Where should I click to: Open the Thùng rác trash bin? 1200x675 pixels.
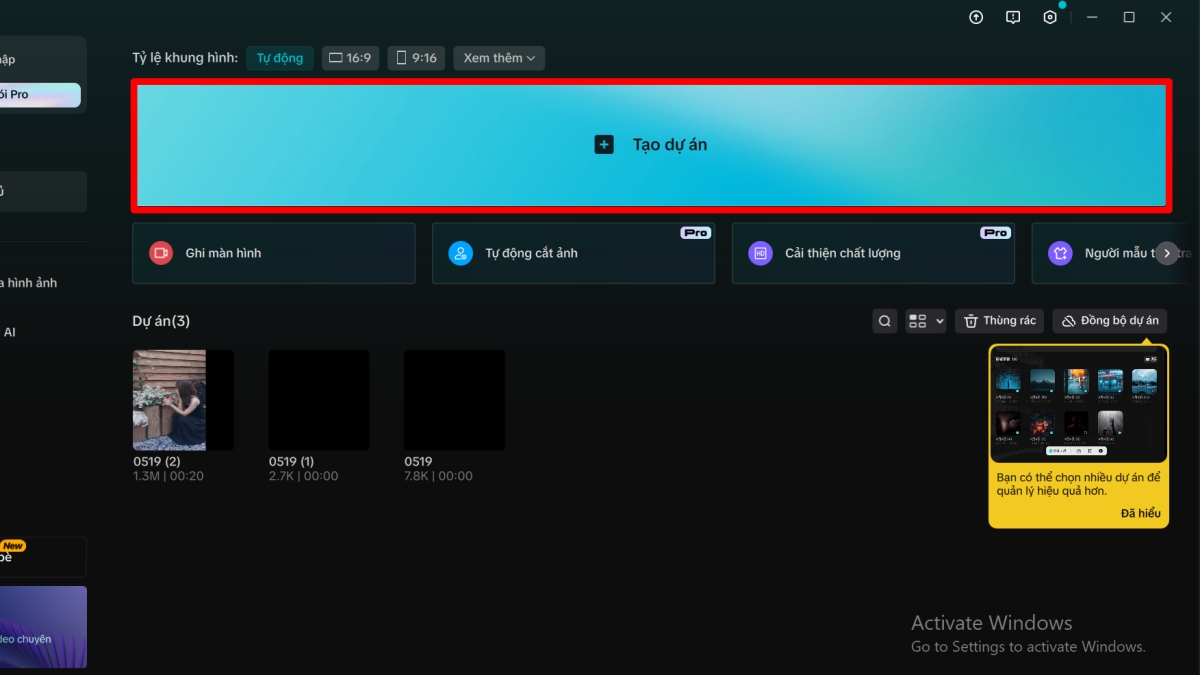[998, 320]
